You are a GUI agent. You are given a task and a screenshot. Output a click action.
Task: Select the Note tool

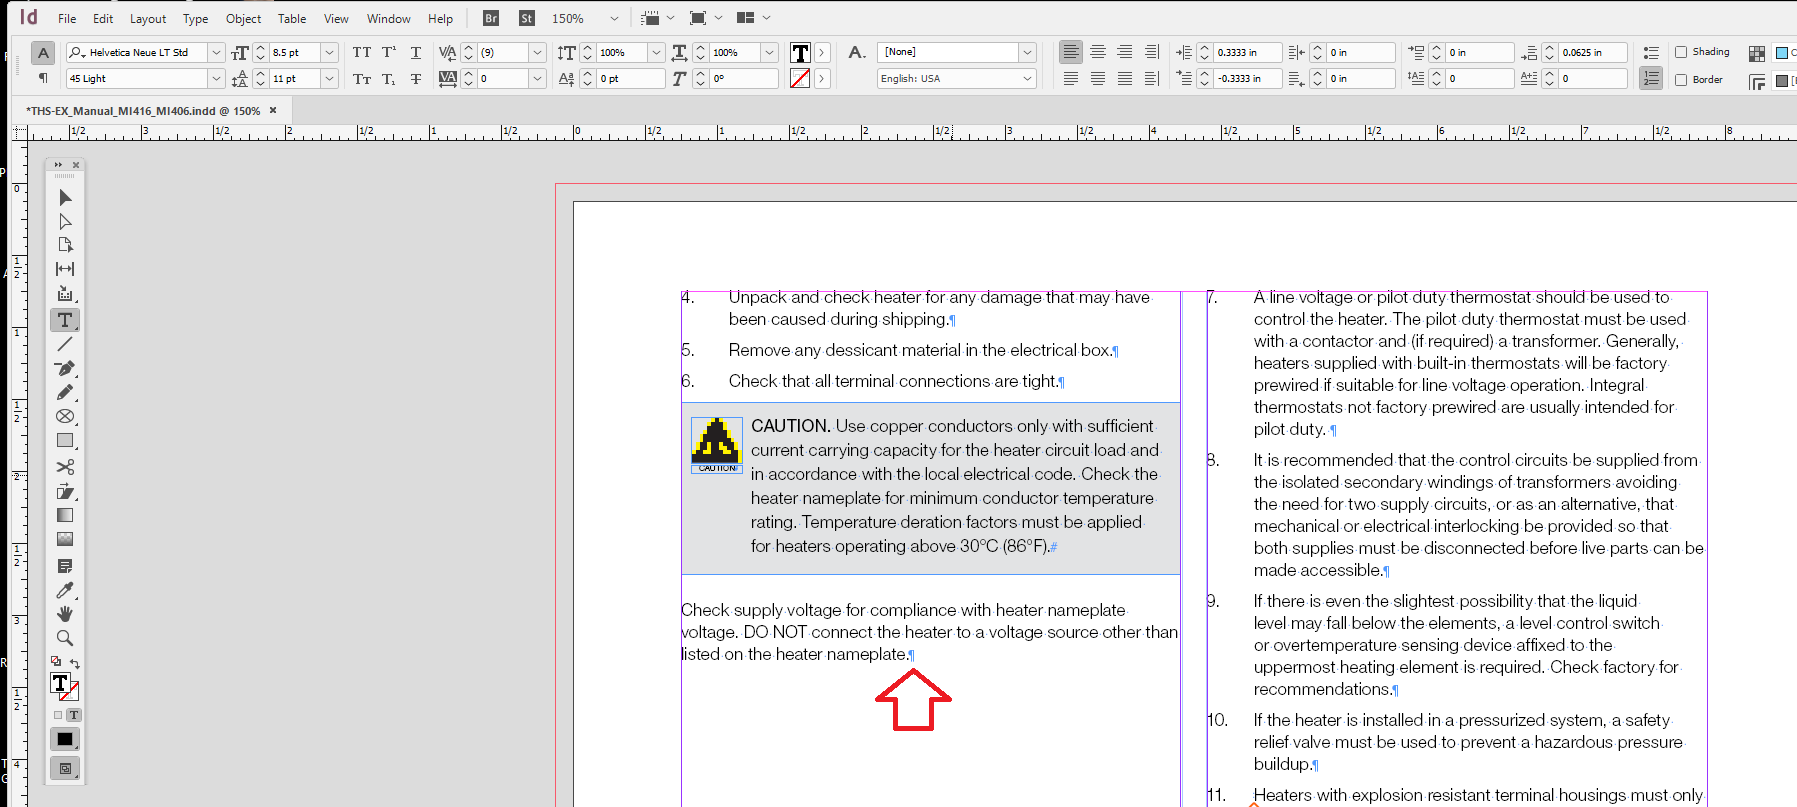65,566
